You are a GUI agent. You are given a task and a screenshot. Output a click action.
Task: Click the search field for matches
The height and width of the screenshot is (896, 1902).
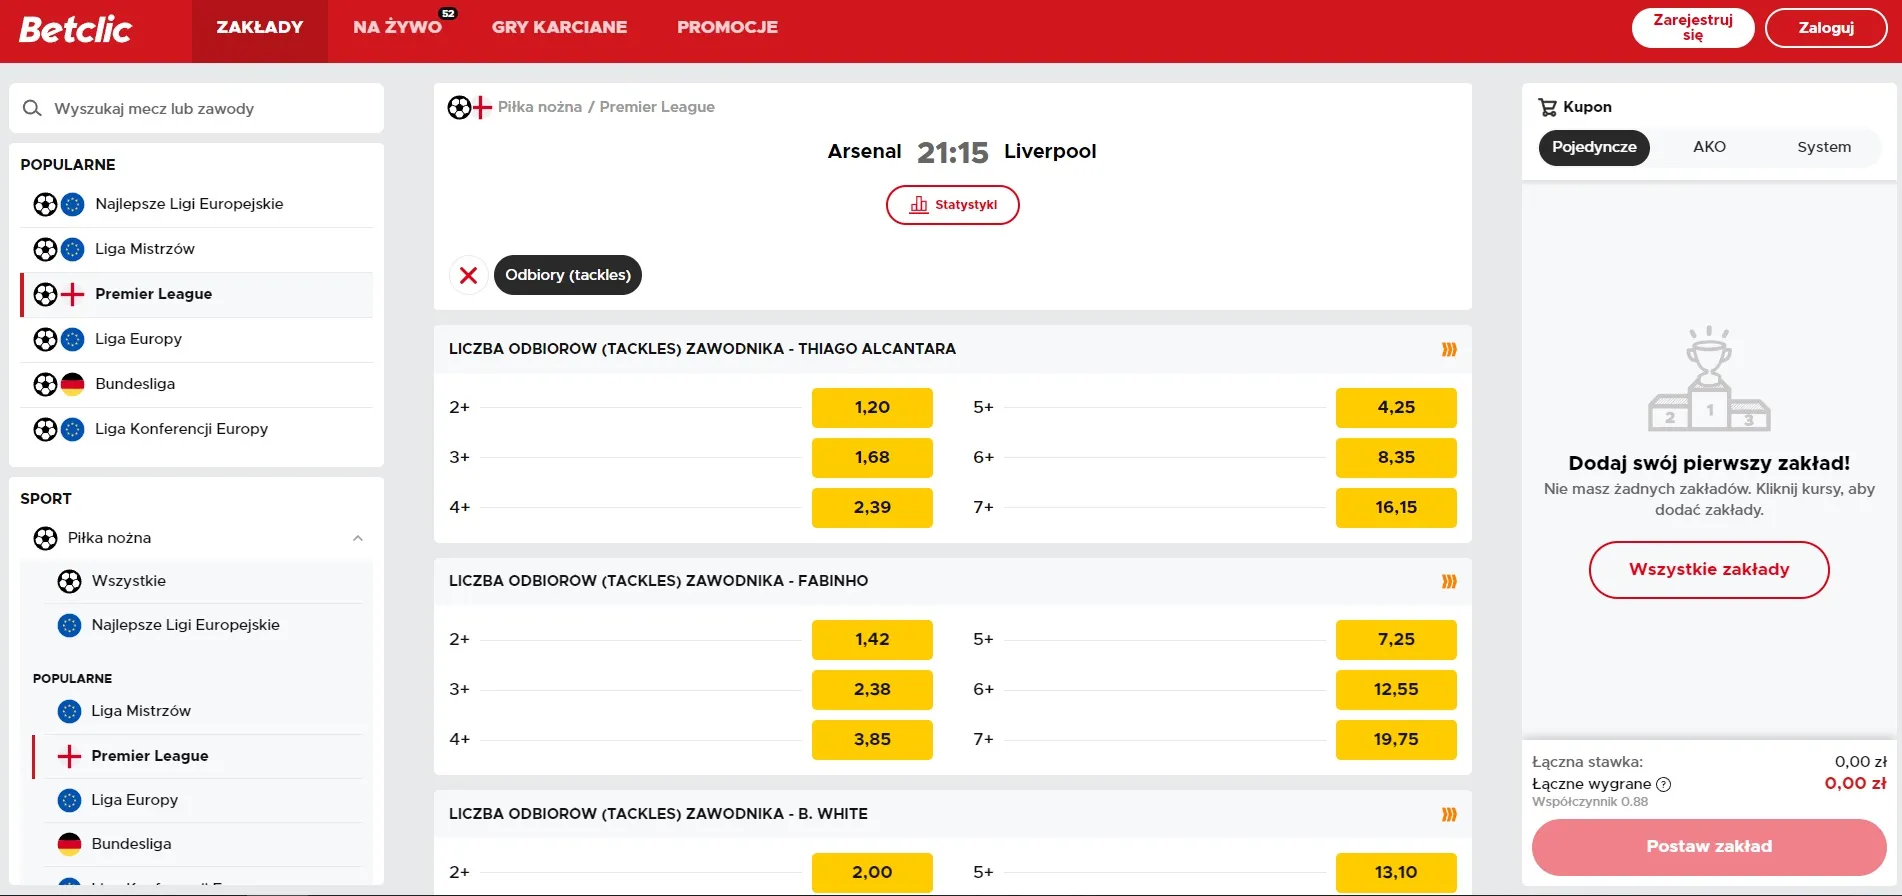(196, 108)
